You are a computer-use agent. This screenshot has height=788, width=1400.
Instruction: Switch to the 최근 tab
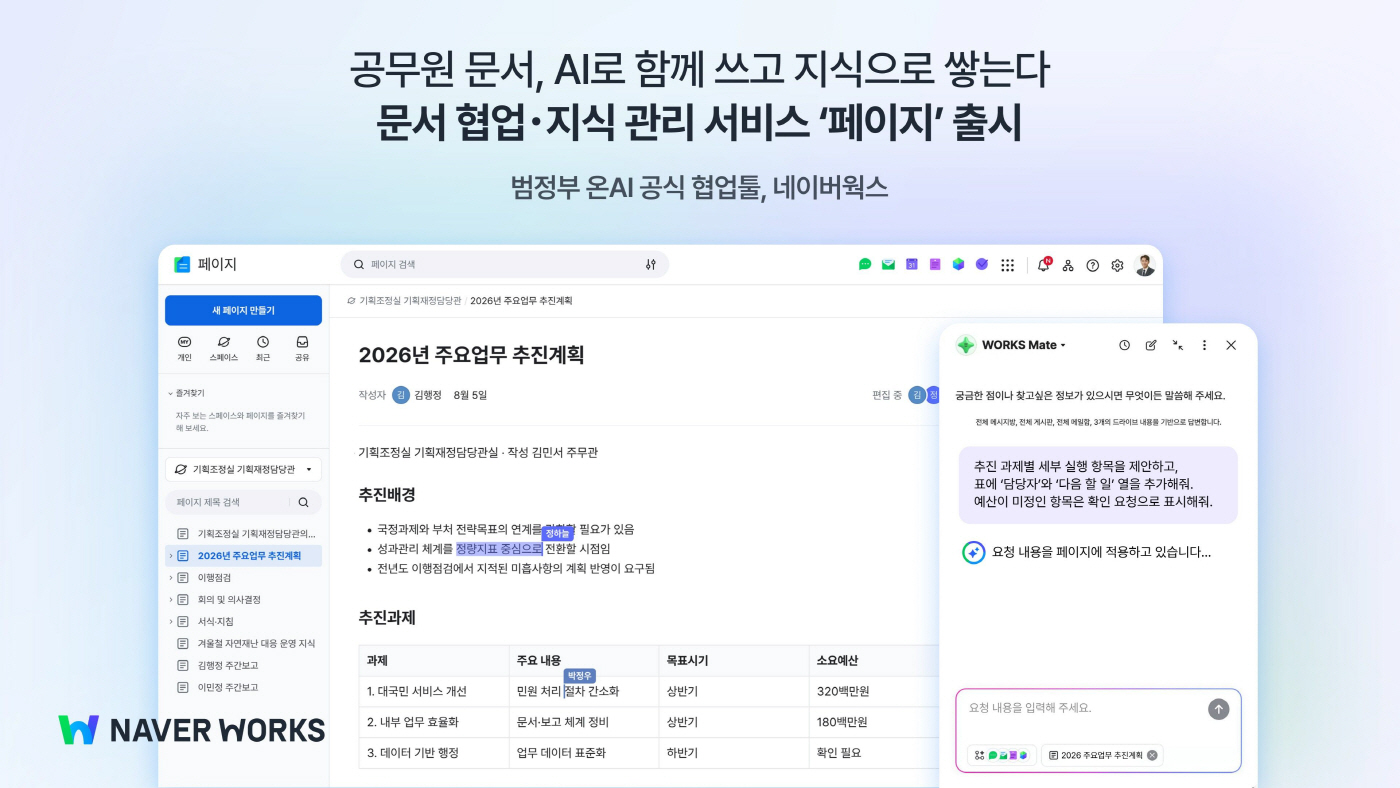(x=263, y=348)
